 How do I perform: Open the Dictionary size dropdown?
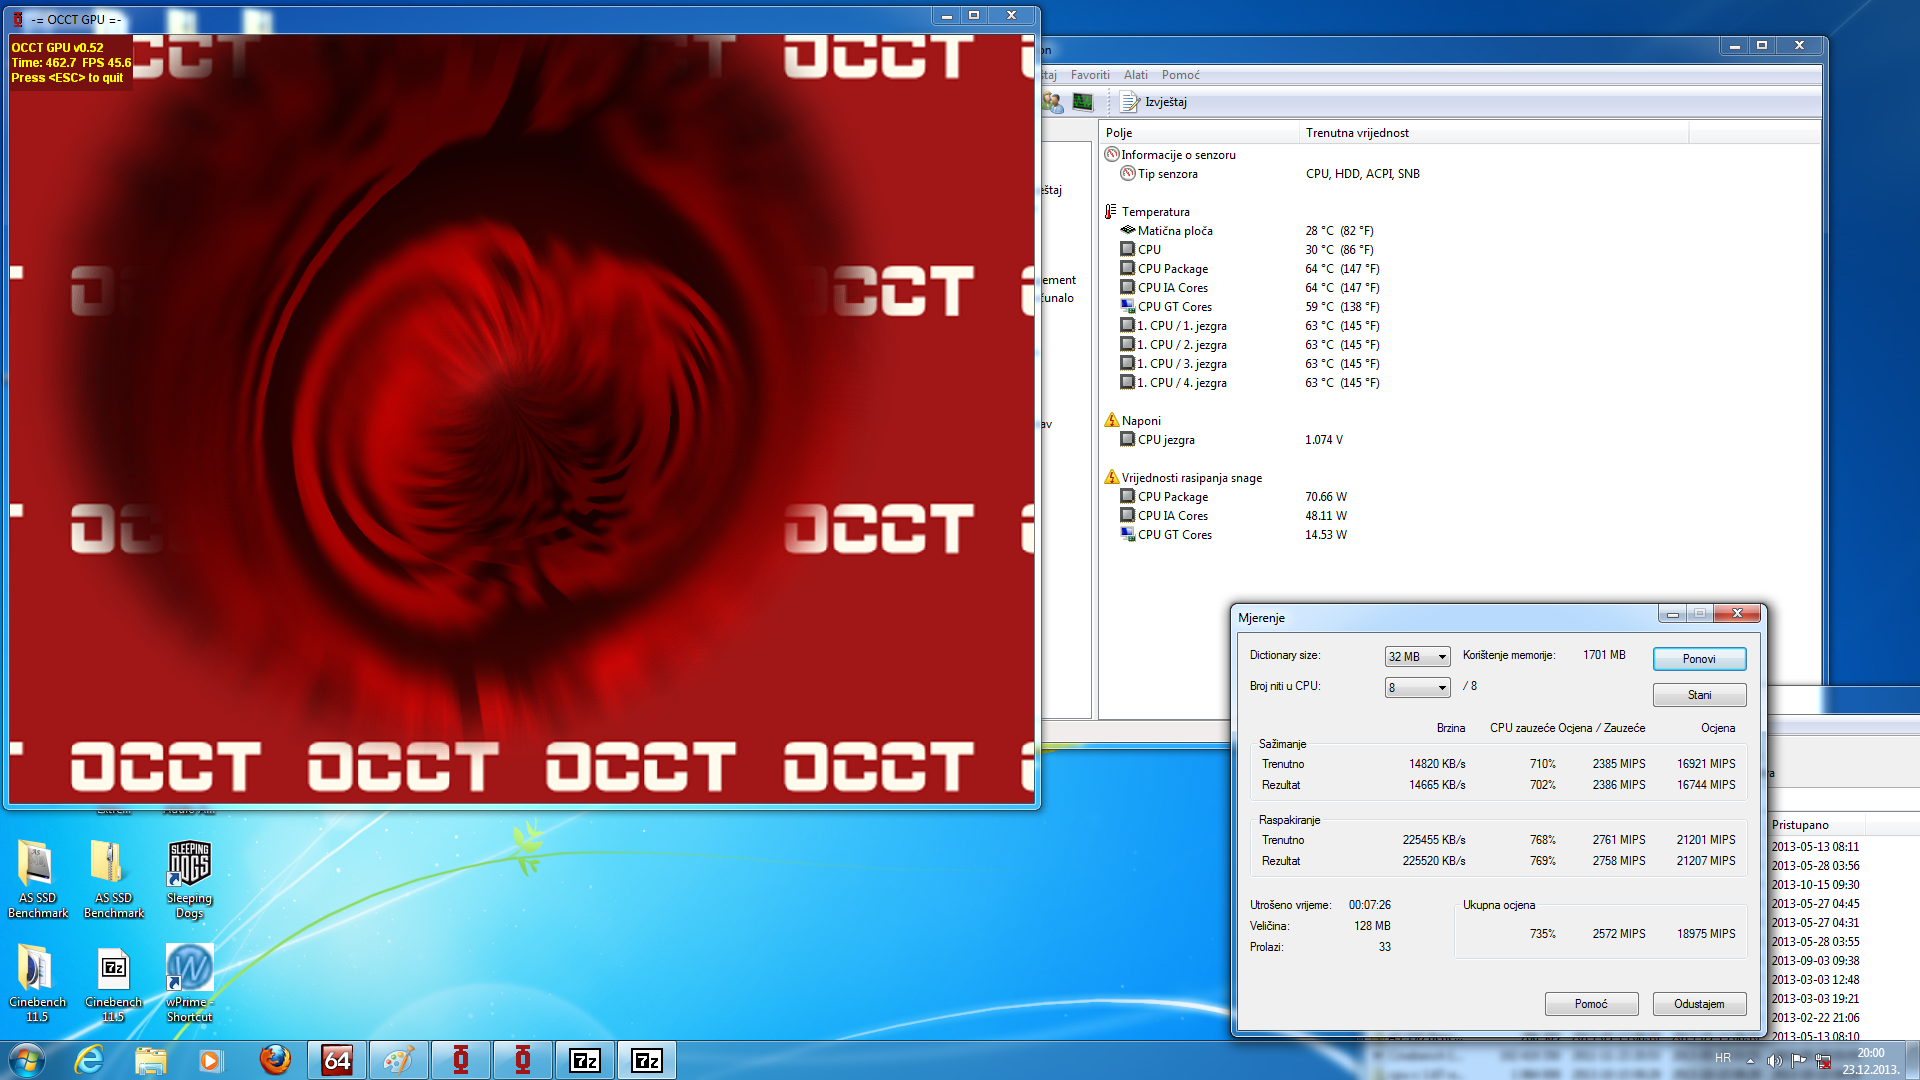(x=1417, y=657)
